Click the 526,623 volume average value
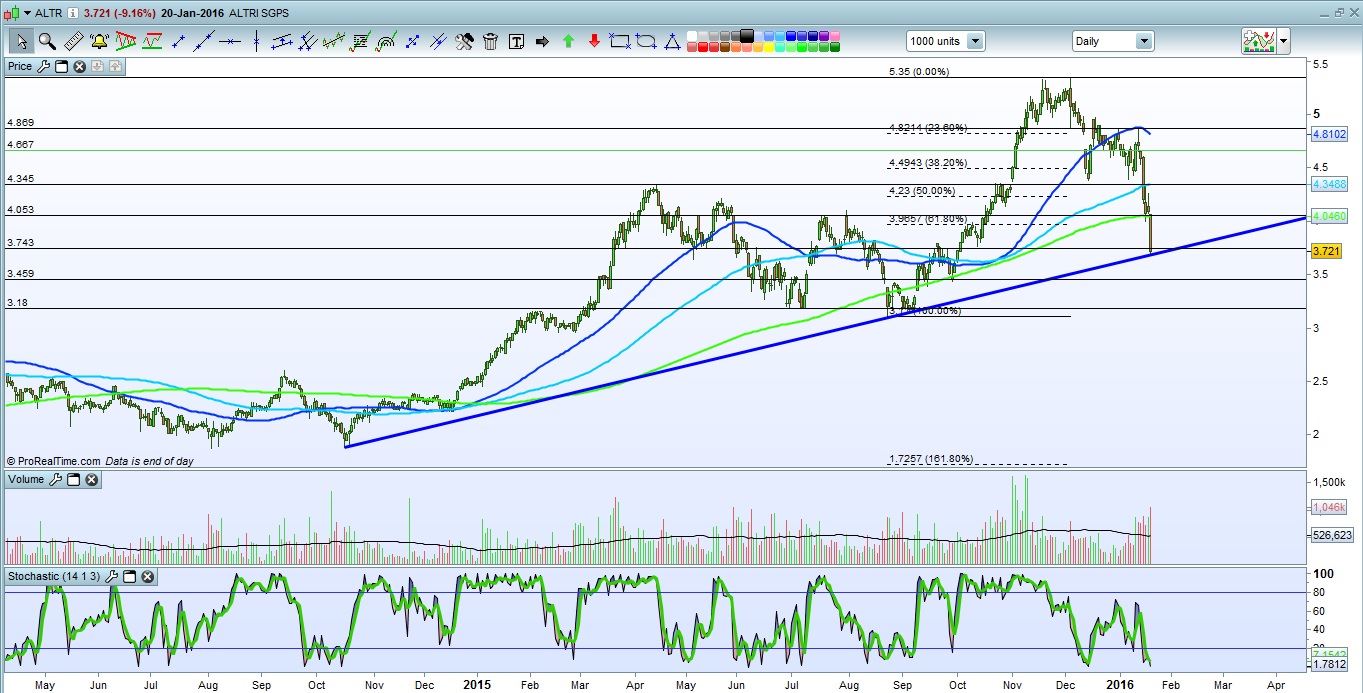This screenshot has height=693, width=1363. [1332, 535]
